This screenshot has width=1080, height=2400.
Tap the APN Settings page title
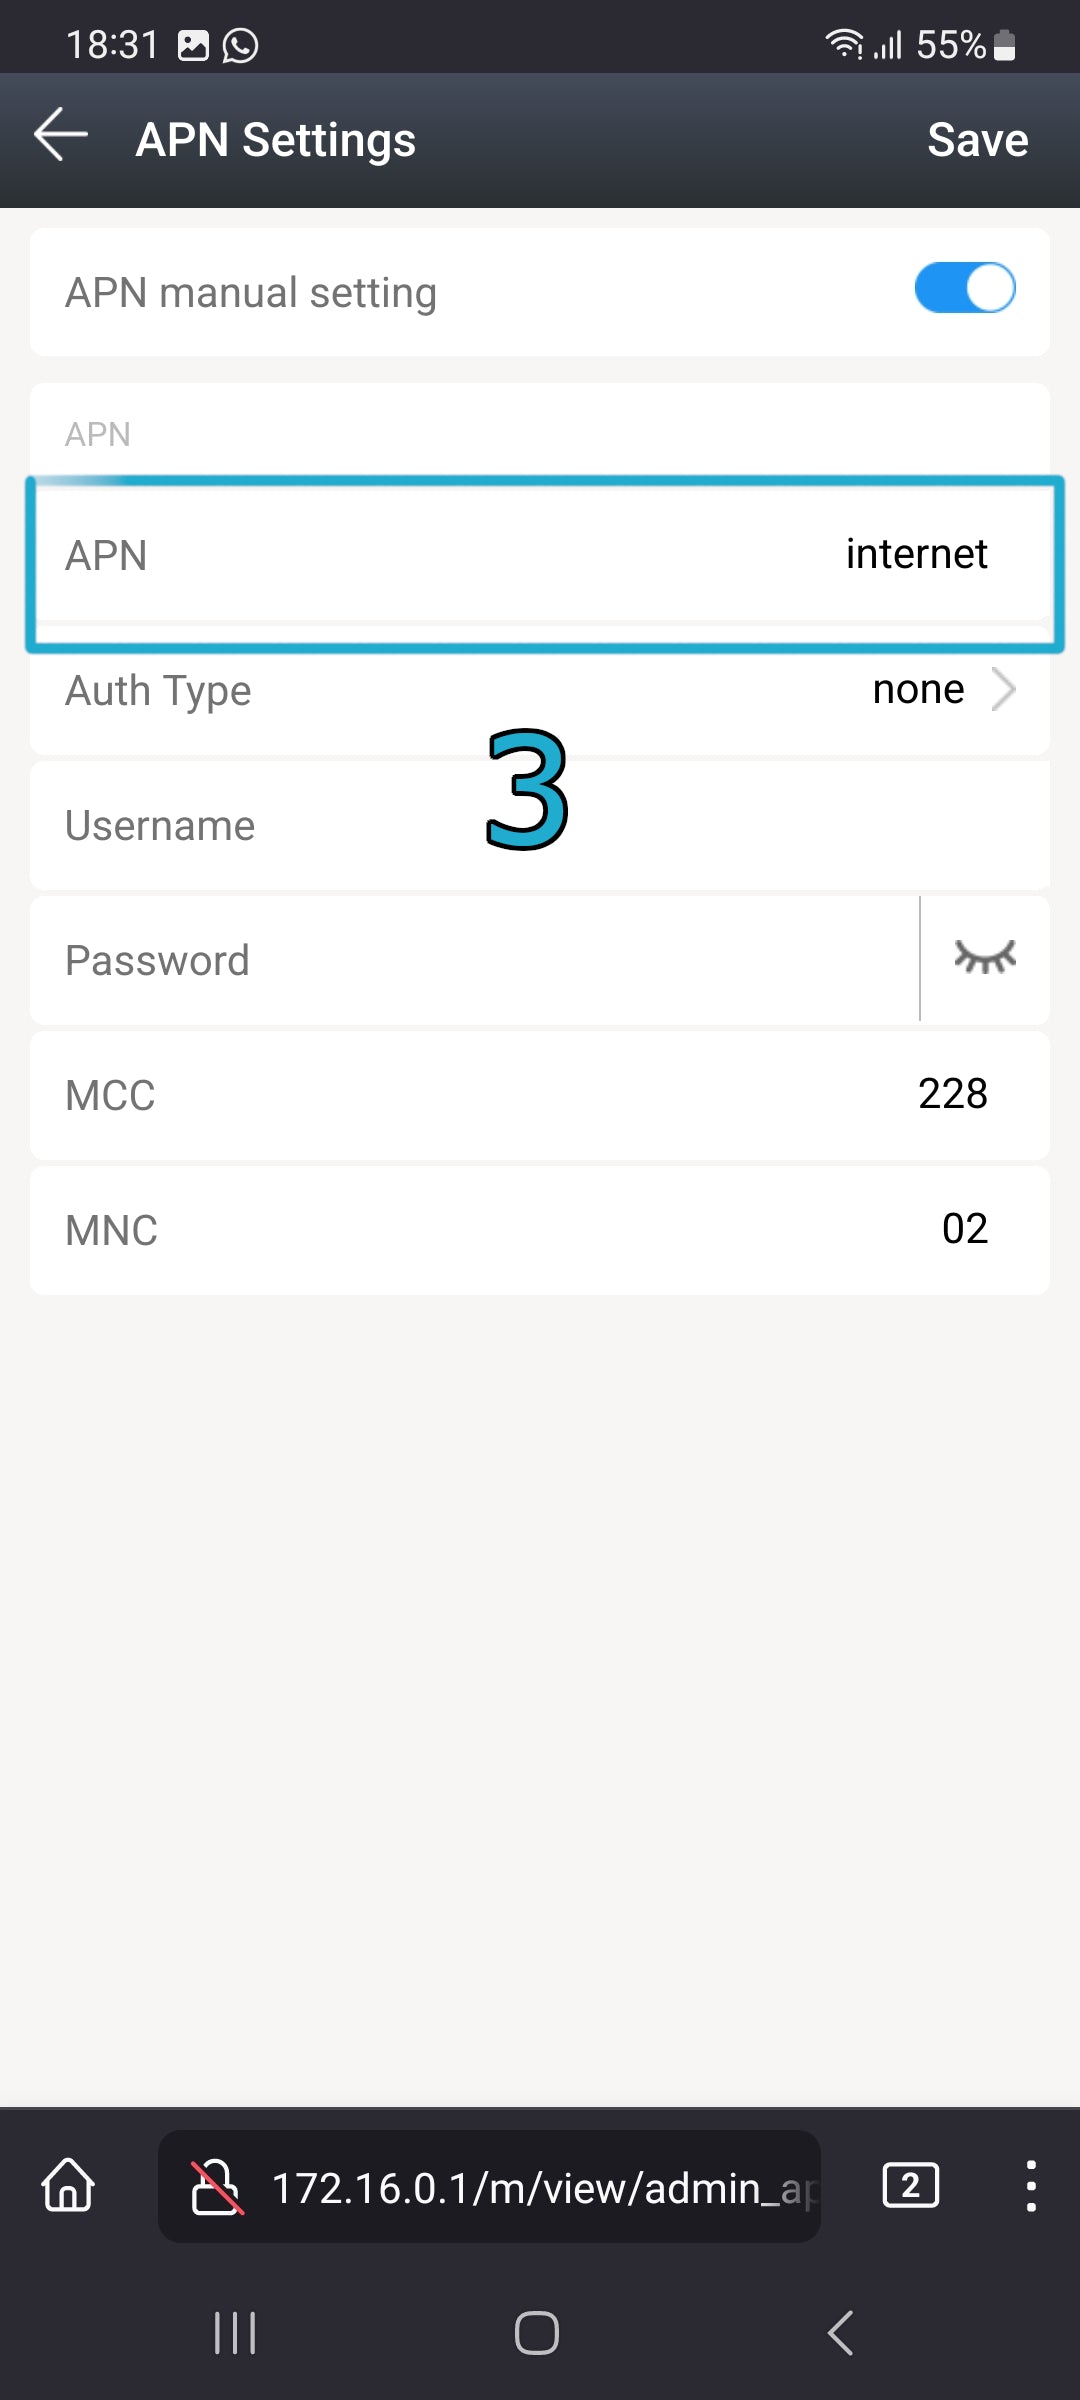[x=276, y=140]
